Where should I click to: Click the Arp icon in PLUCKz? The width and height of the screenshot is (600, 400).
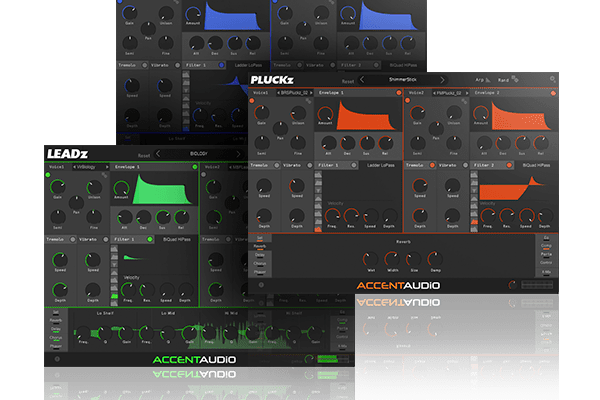pyautogui.click(x=488, y=80)
